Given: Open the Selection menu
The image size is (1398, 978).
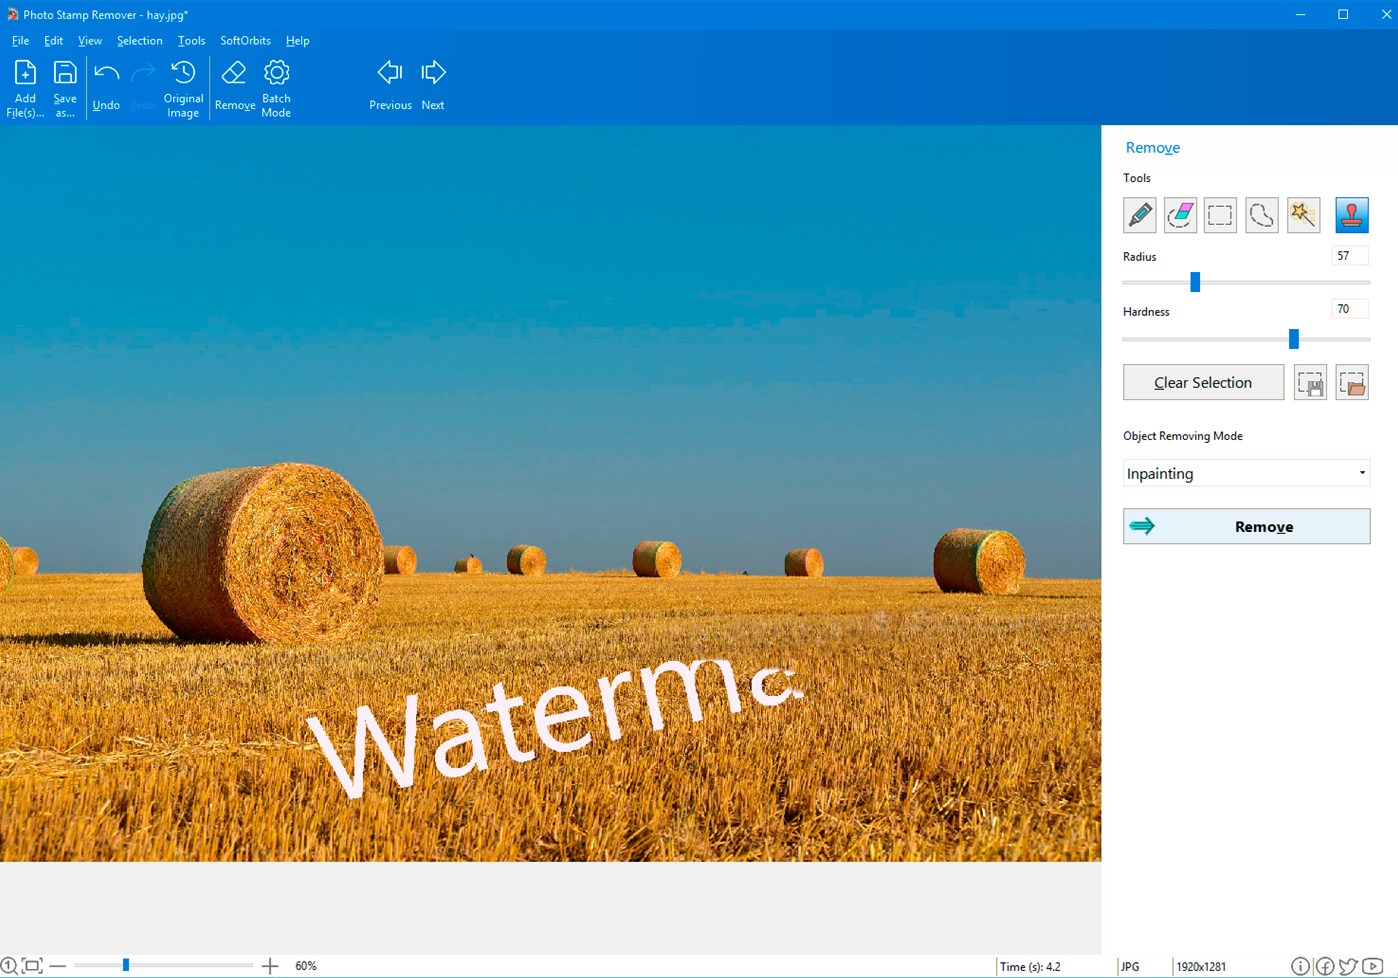Looking at the screenshot, I should 139,41.
